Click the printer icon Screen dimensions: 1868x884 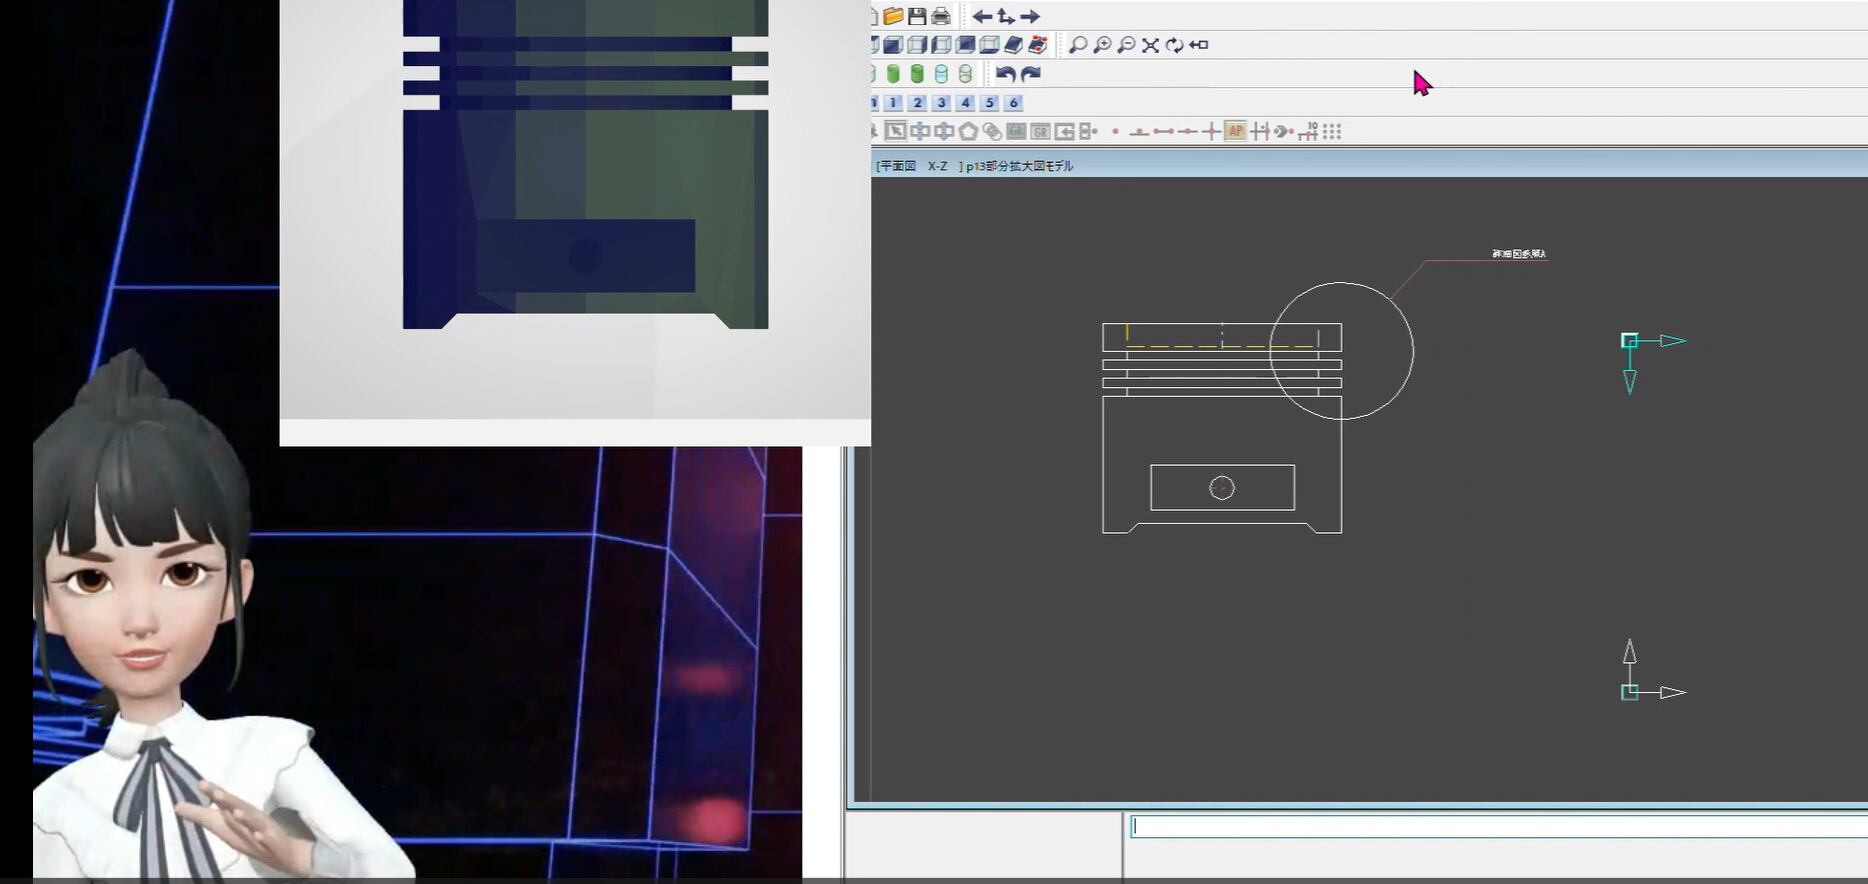pyautogui.click(x=941, y=16)
